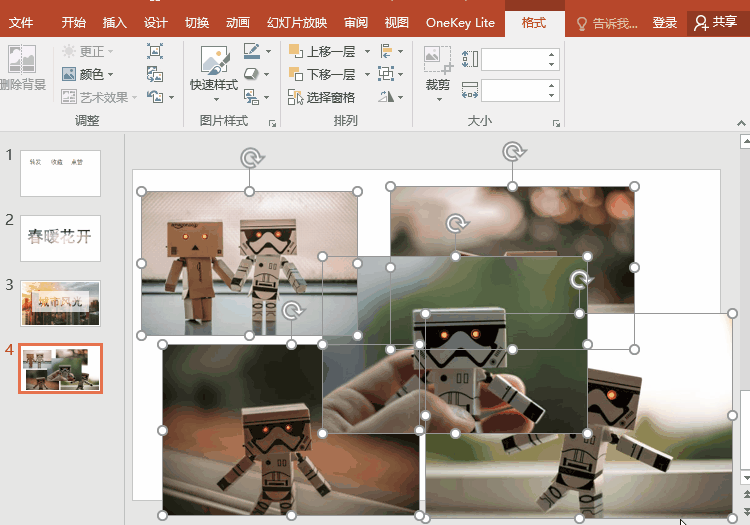Switch to the 插入 tab
750x525 pixels.
coord(115,22)
